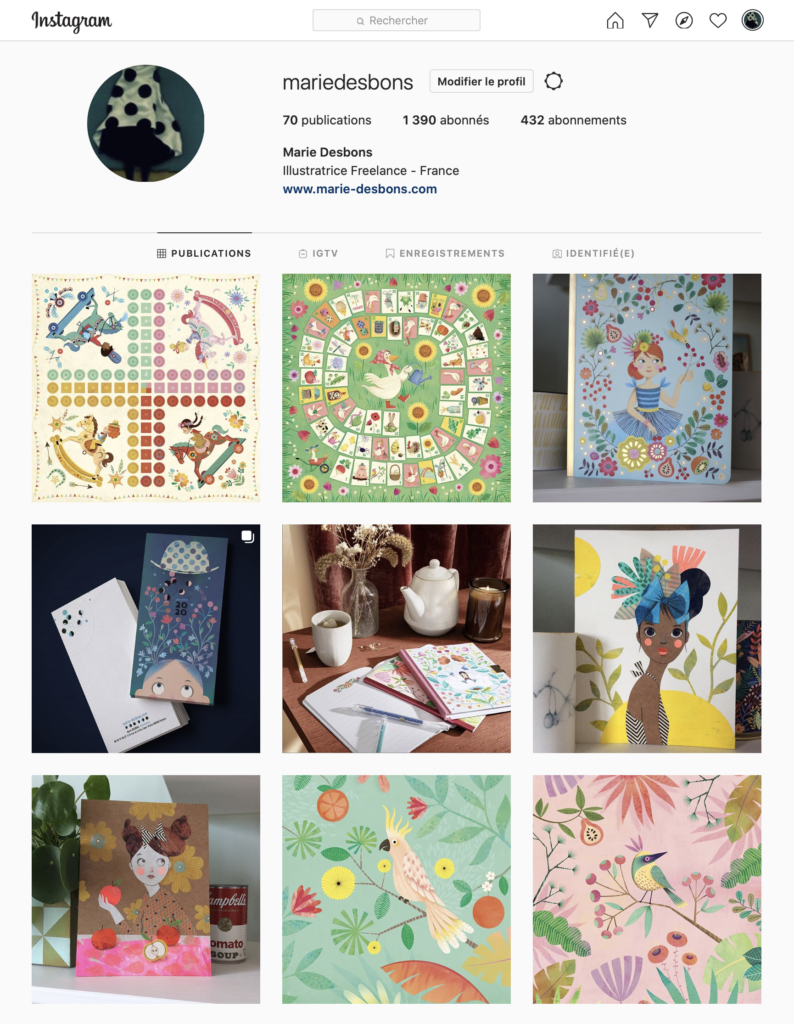This screenshot has height=1024, width=794.
Task: Open the profile avatar in the top bar
Action: coord(752,20)
